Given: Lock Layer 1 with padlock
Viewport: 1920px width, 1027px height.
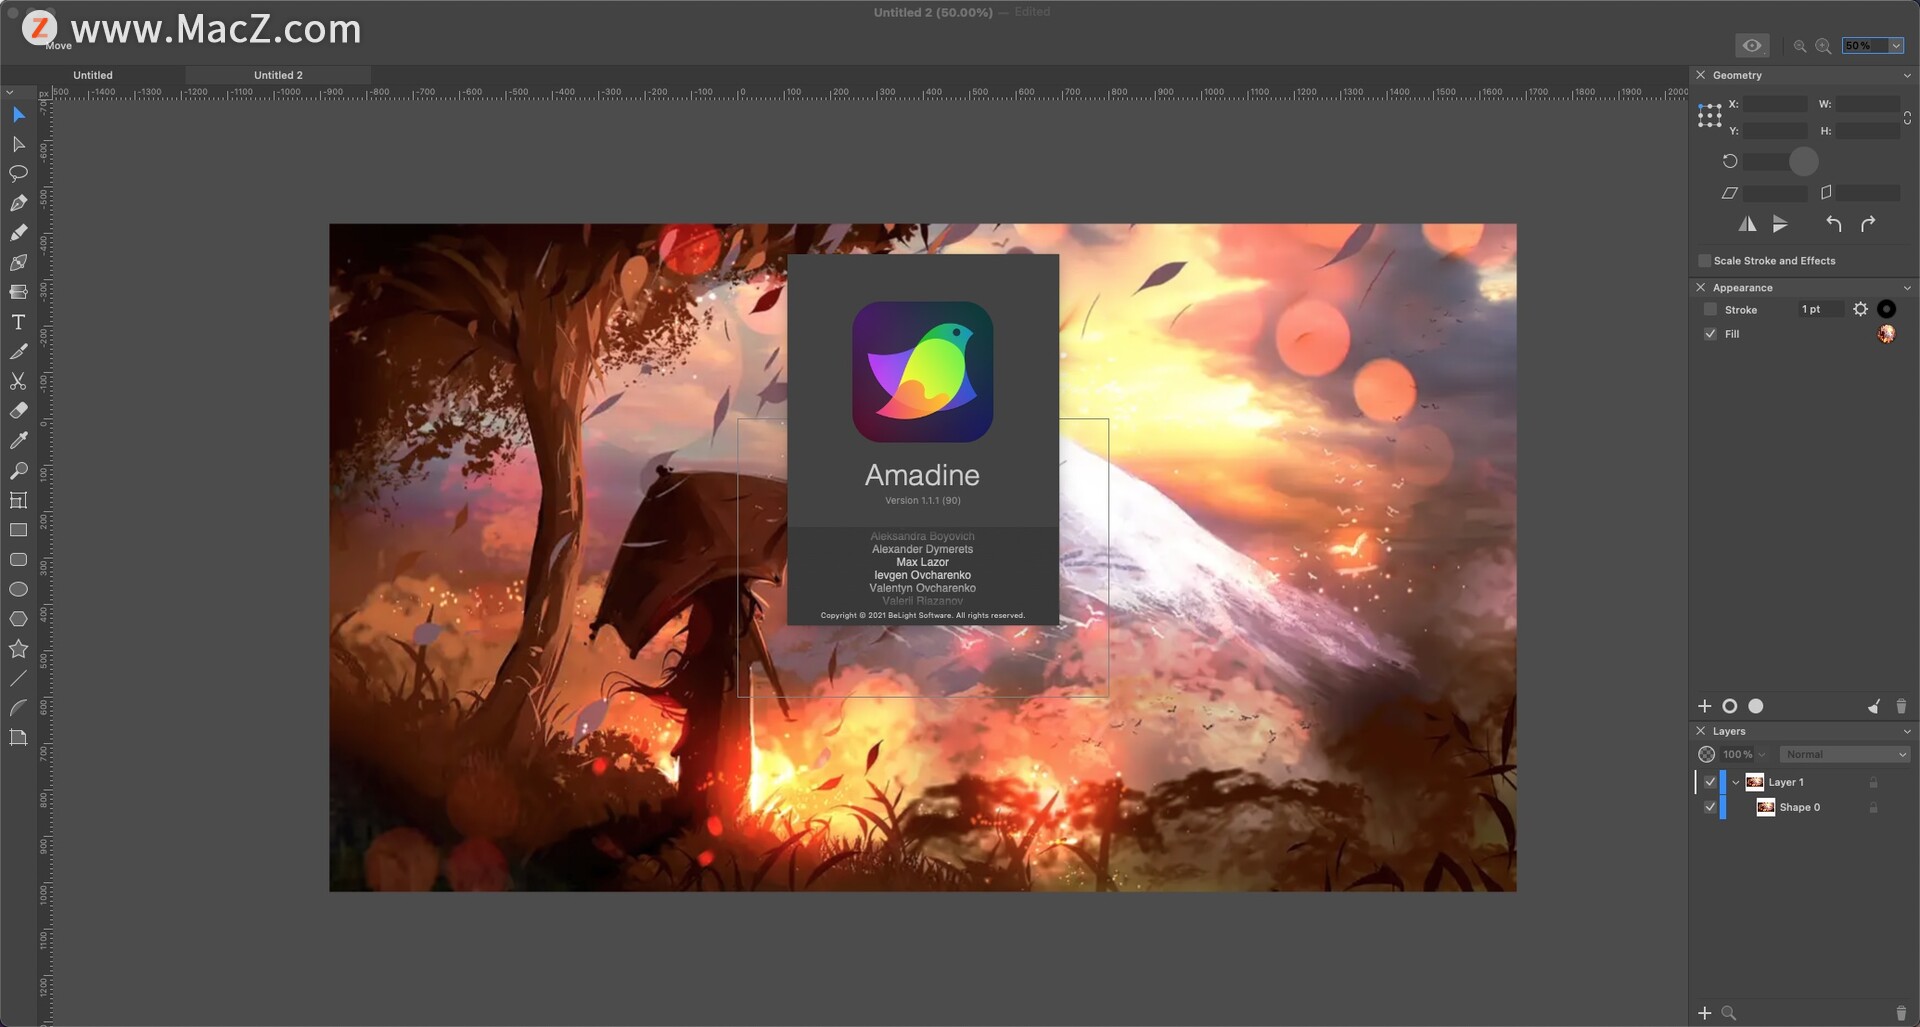Looking at the screenshot, I should click(1873, 782).
